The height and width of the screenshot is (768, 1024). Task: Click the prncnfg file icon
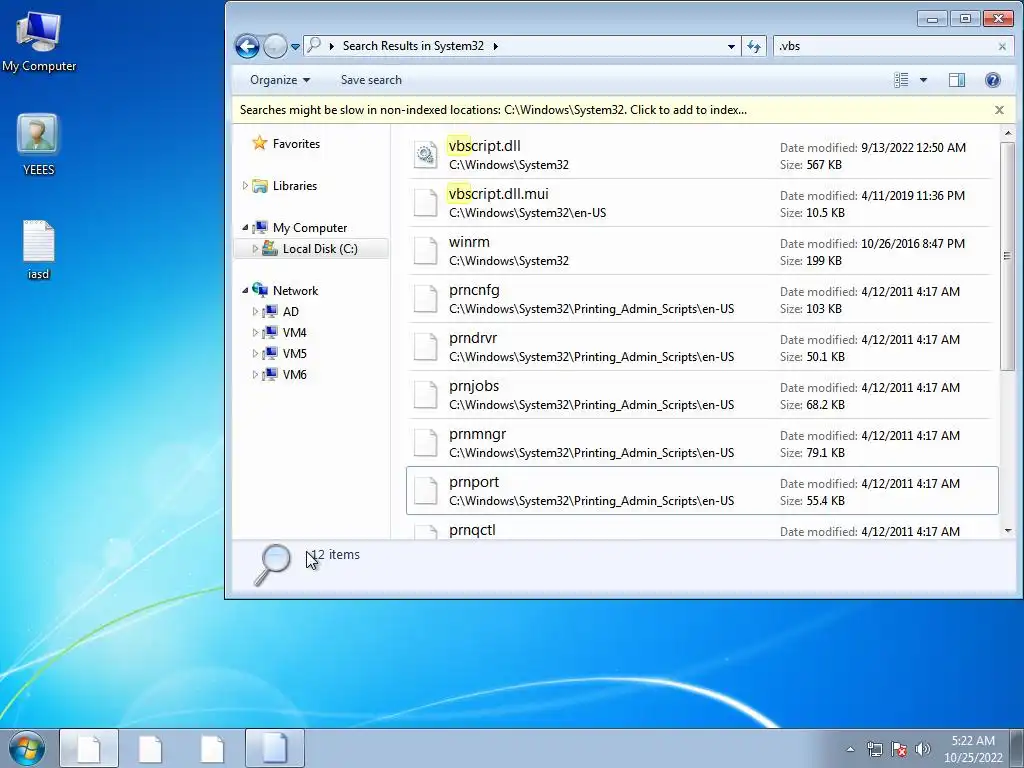426,298
